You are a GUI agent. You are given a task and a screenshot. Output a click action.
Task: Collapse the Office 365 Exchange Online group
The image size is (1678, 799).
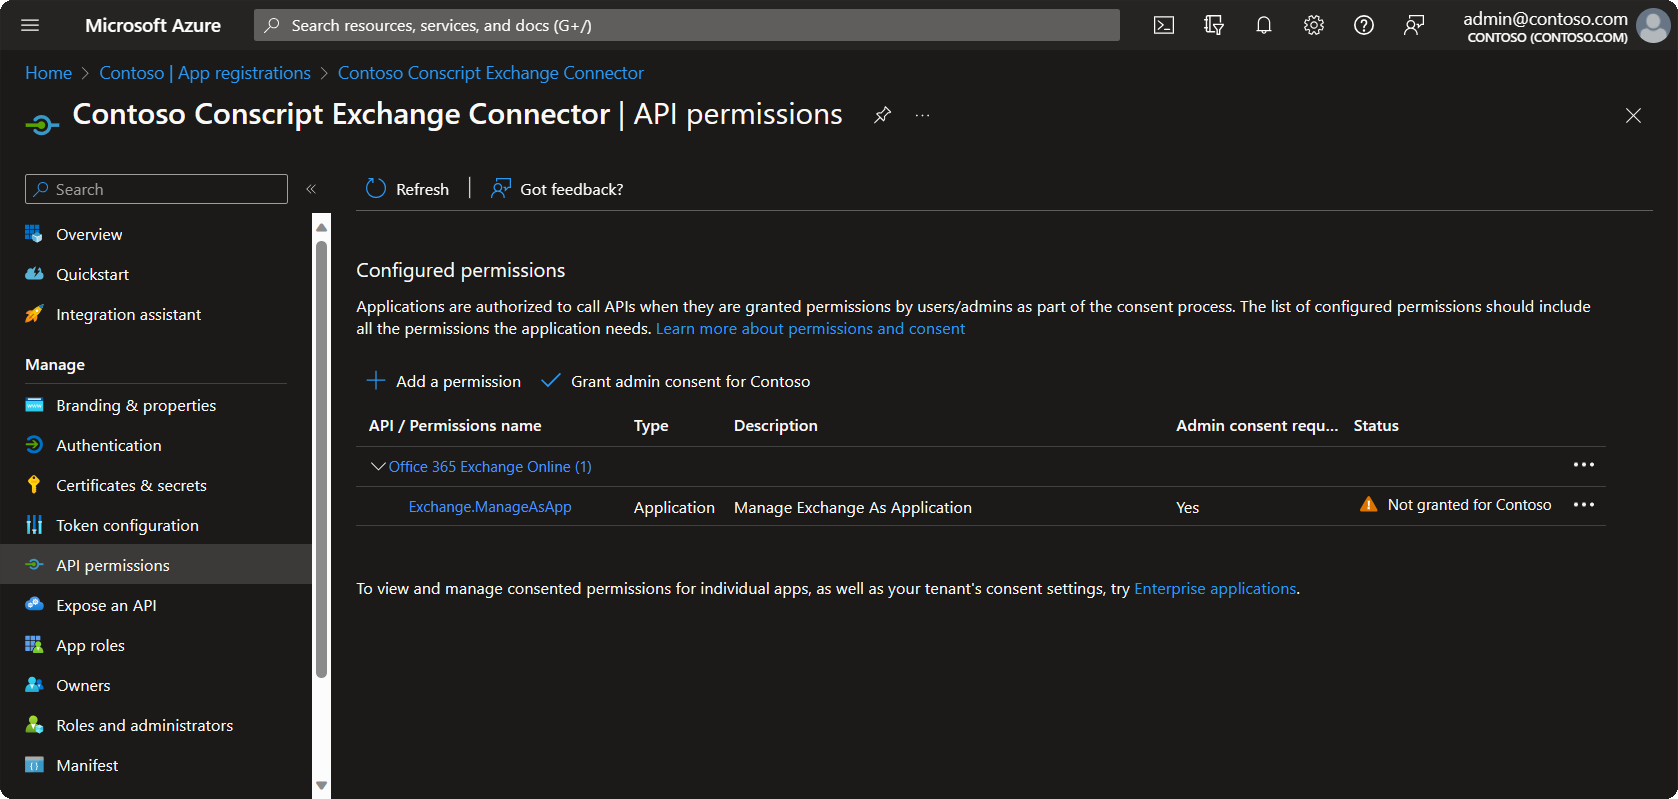tap(378, 466)
